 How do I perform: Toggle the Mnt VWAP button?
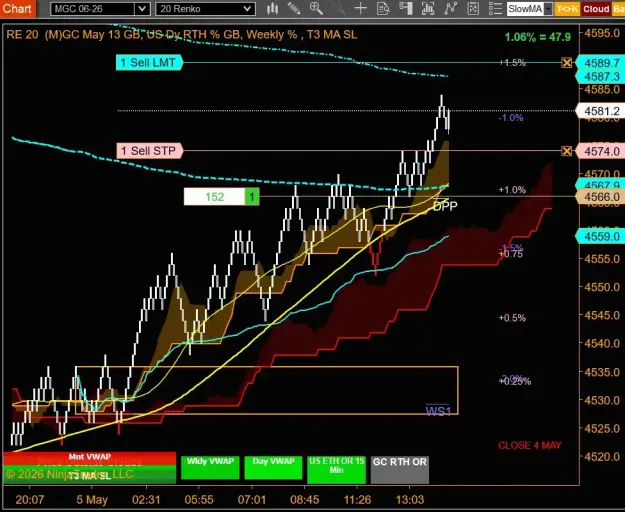pos(89,457)
